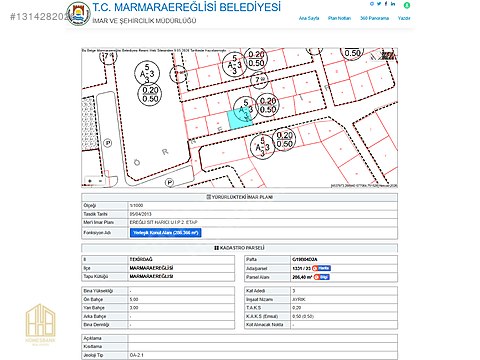The width and height of the screenshot is (480, 360).
Task: Click the list icon beside Yürürlükteki İmar Planı
Action: click(x=209, y=197)
